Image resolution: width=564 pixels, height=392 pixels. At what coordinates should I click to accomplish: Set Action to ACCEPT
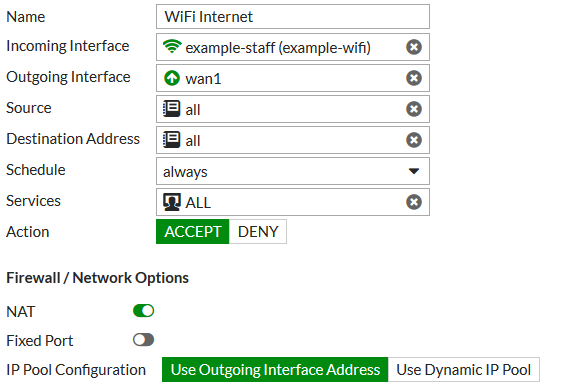pyautogui.click(x=192, y=232)
